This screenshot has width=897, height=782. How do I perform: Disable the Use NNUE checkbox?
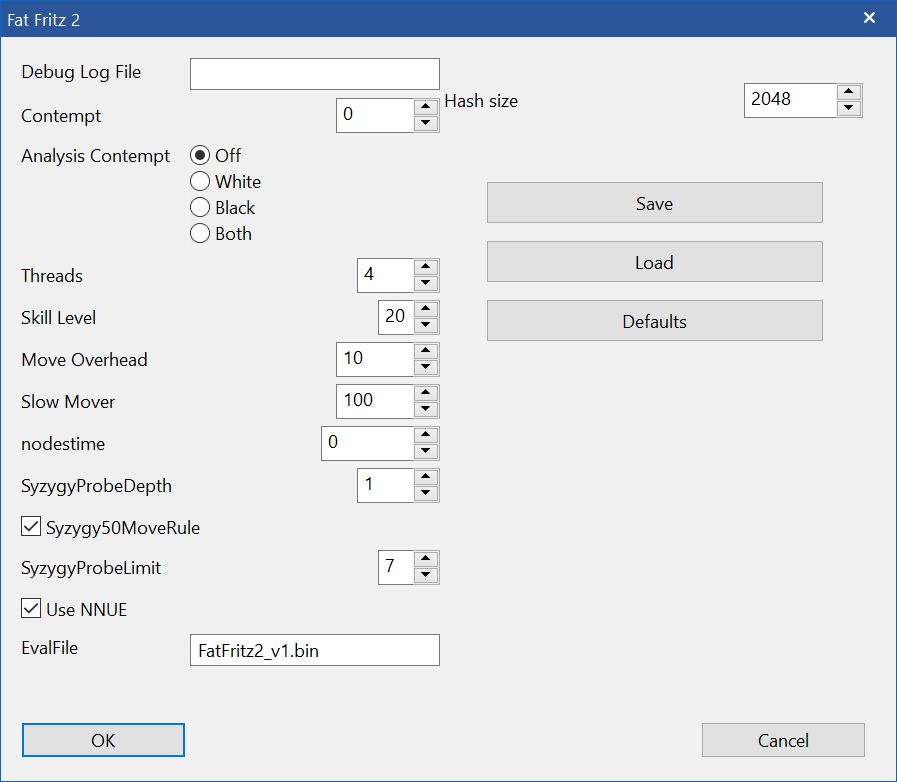31,609
